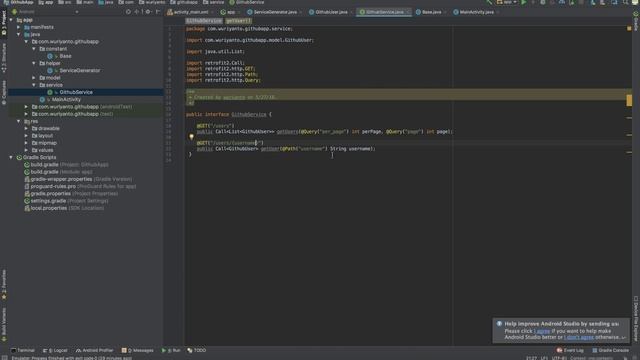The image size is (640, 360).
Task: Click the tool-windows toggle icon in bottom-left corner
Action: point(4,358)
